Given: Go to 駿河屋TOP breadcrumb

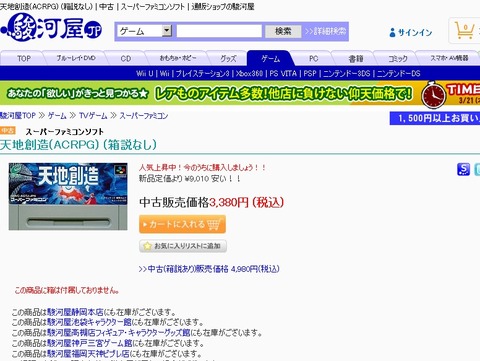Looking at the screenshot, I should click(x=18, y=116).
